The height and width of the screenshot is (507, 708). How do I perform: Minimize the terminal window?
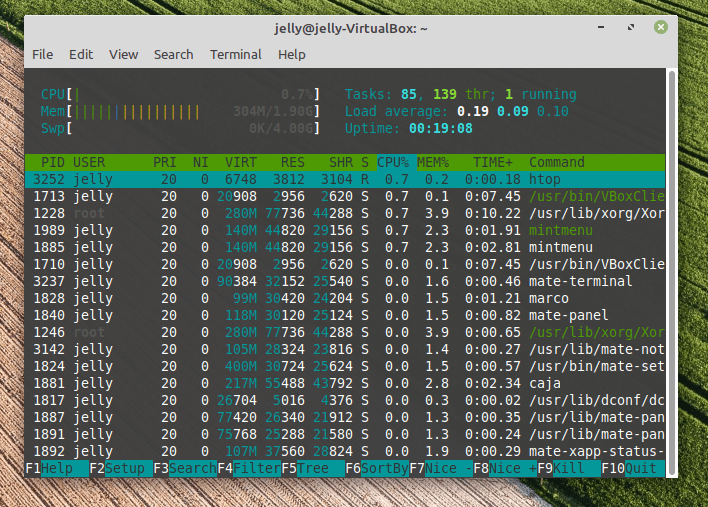click(x=601, y=28)
